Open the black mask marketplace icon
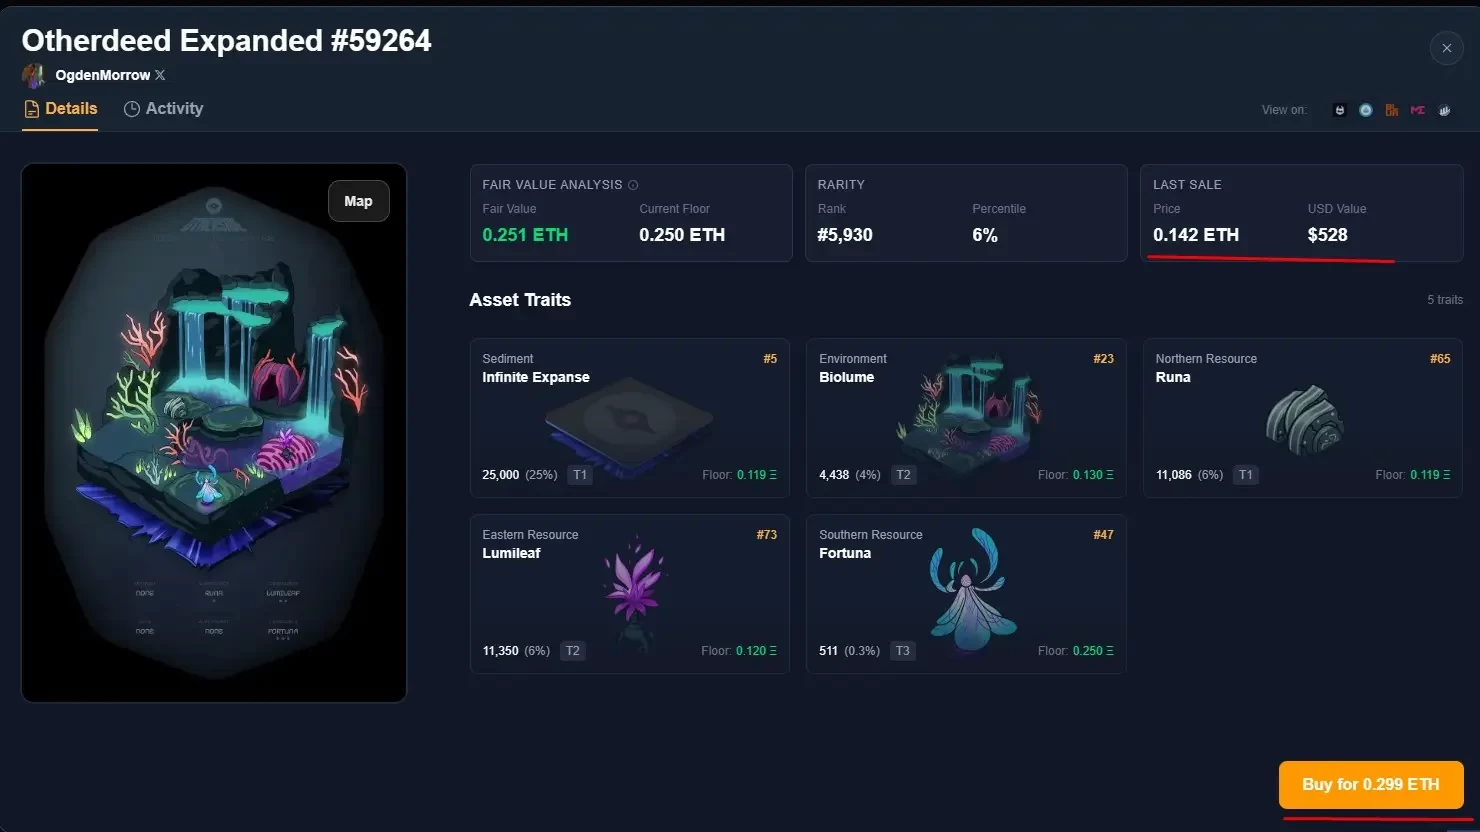The width and height of the screenshot is (1480, 832). pos(1339,110)
